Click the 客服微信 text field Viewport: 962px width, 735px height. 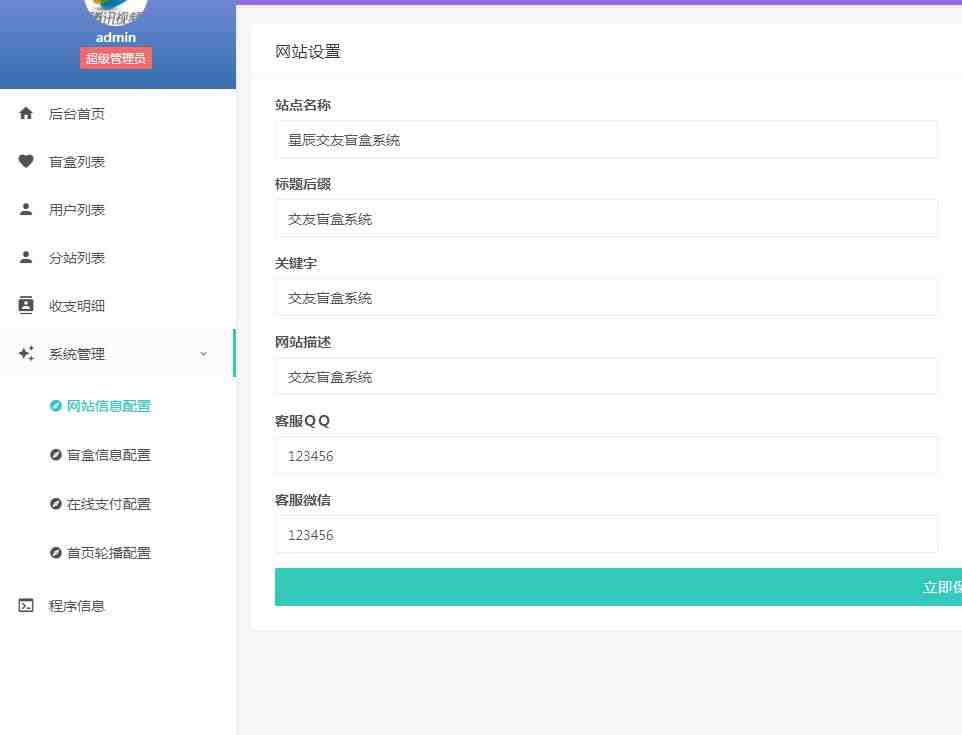(606, 534)
